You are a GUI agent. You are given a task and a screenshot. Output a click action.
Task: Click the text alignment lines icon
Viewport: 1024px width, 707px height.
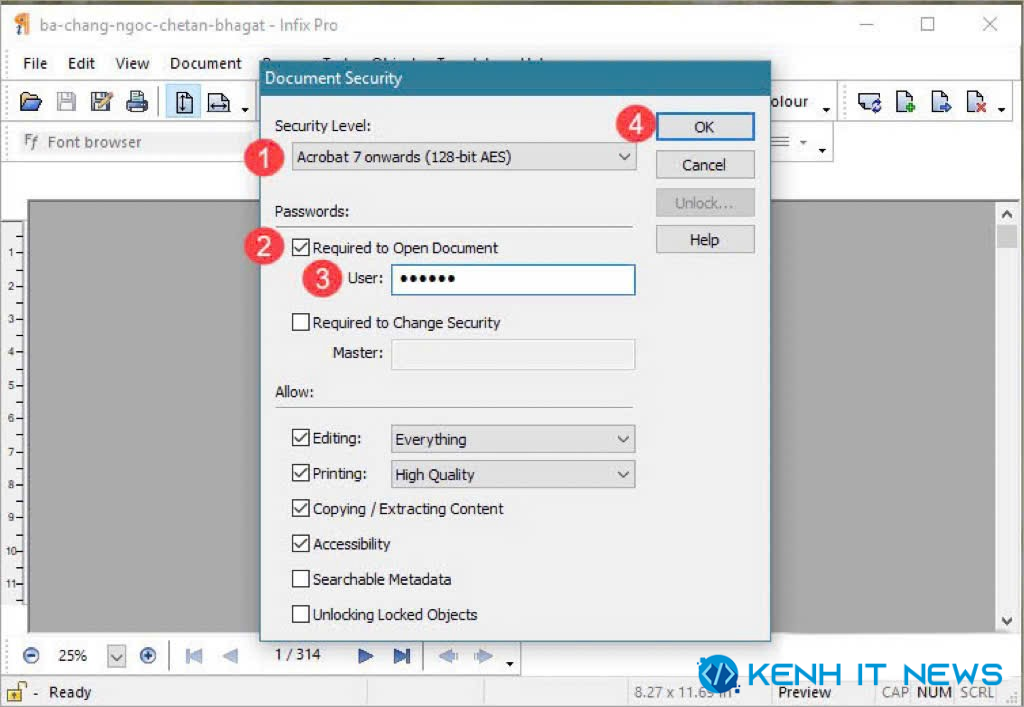coord(781,142)
